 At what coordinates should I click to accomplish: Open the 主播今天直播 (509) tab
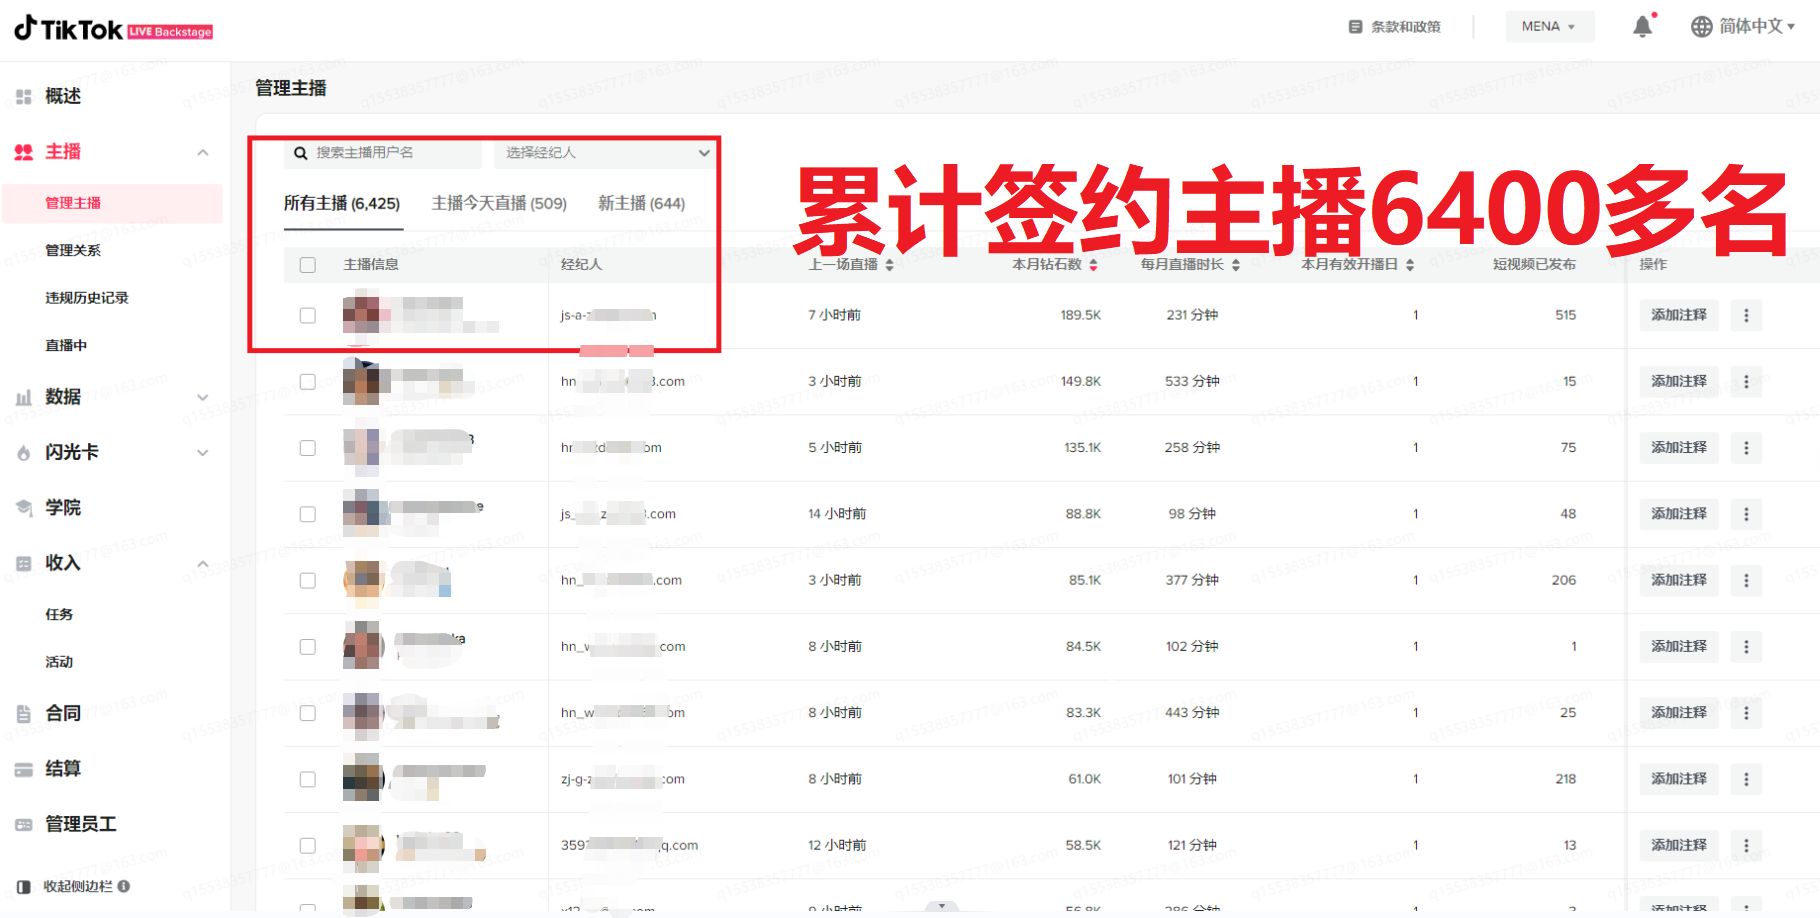coord(499,202)
